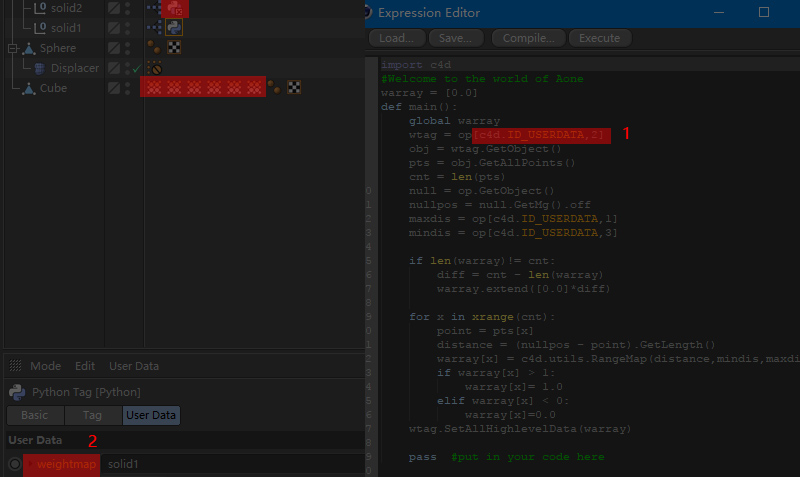
Task: Select the disabled Python tag on solid2
Action: [x=174, y=8]
